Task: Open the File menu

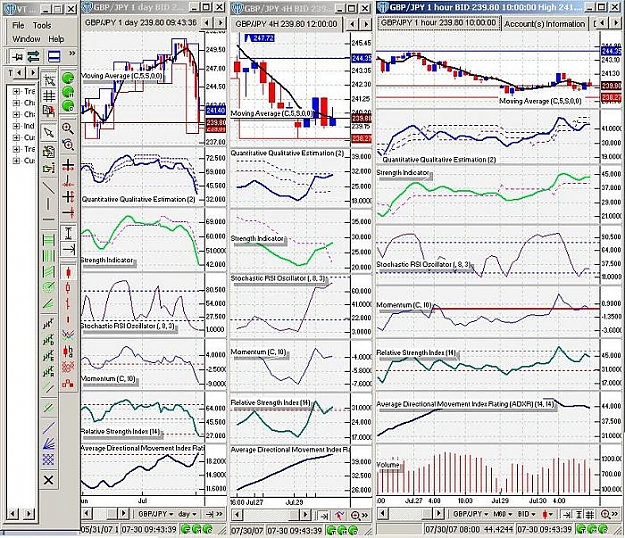Action: [x=18, y=26]
